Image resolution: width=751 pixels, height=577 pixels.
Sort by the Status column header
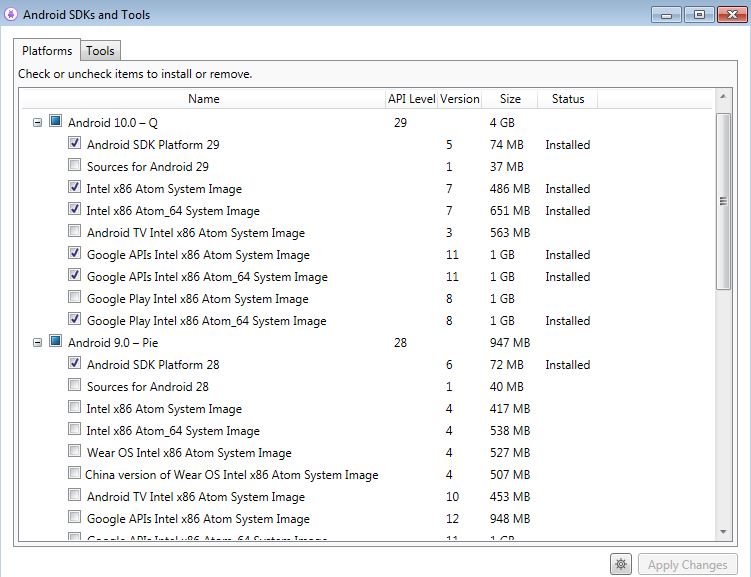coord(568,99)
